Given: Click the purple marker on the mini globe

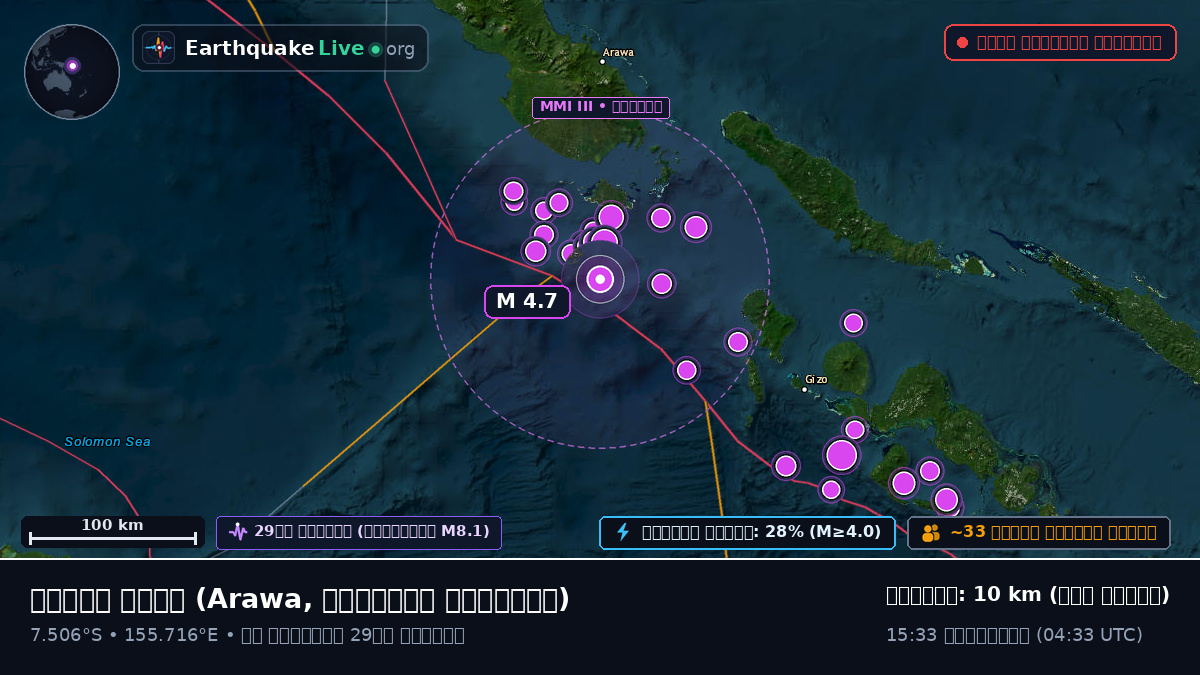Looking at the screenshot, I should [x=72, y=66].
